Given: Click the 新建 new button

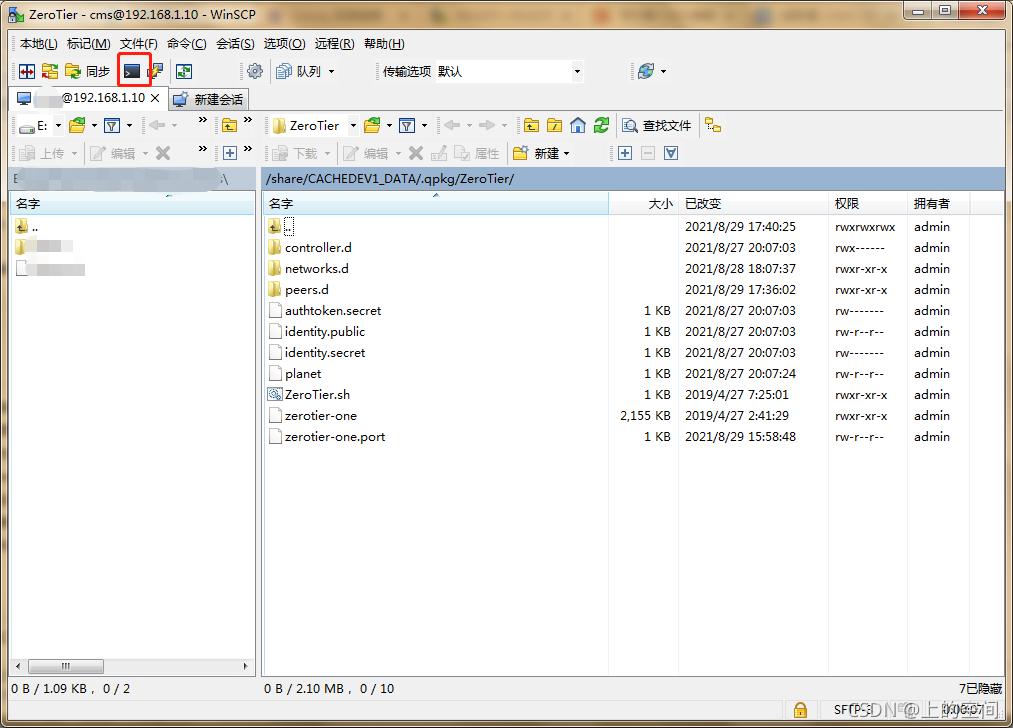Looking at the screenshot, I should pos(536,153).
